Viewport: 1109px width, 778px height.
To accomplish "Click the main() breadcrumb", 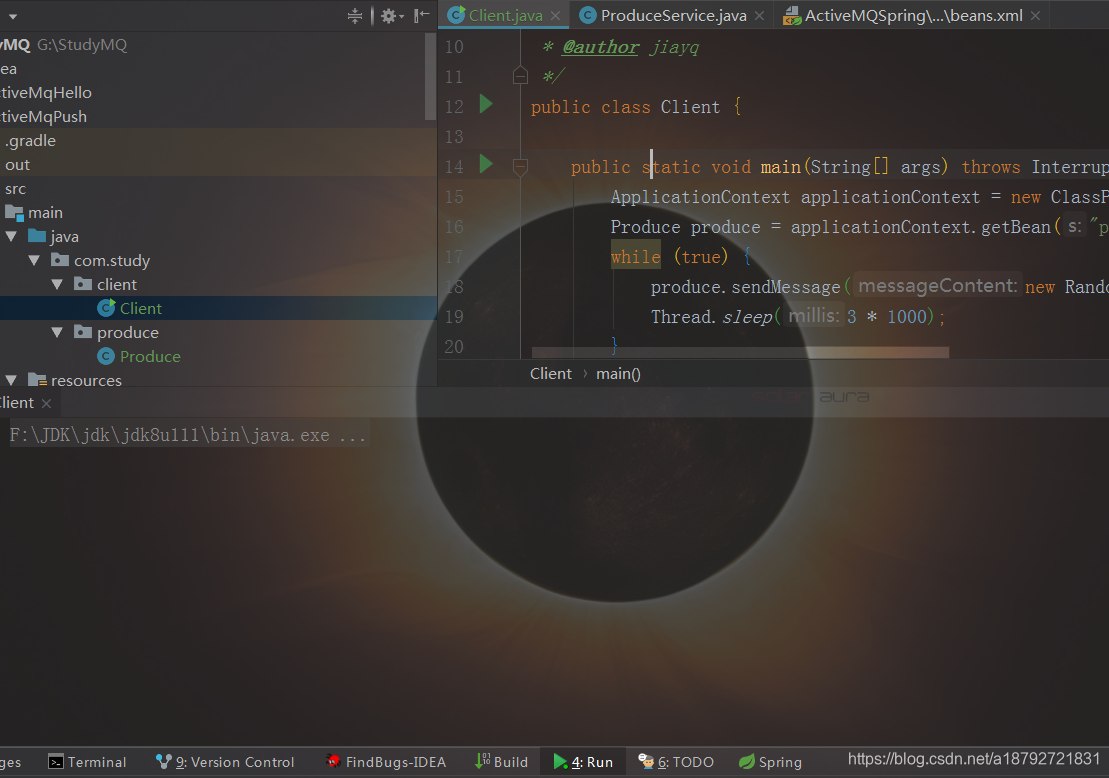I will (618, 373).
